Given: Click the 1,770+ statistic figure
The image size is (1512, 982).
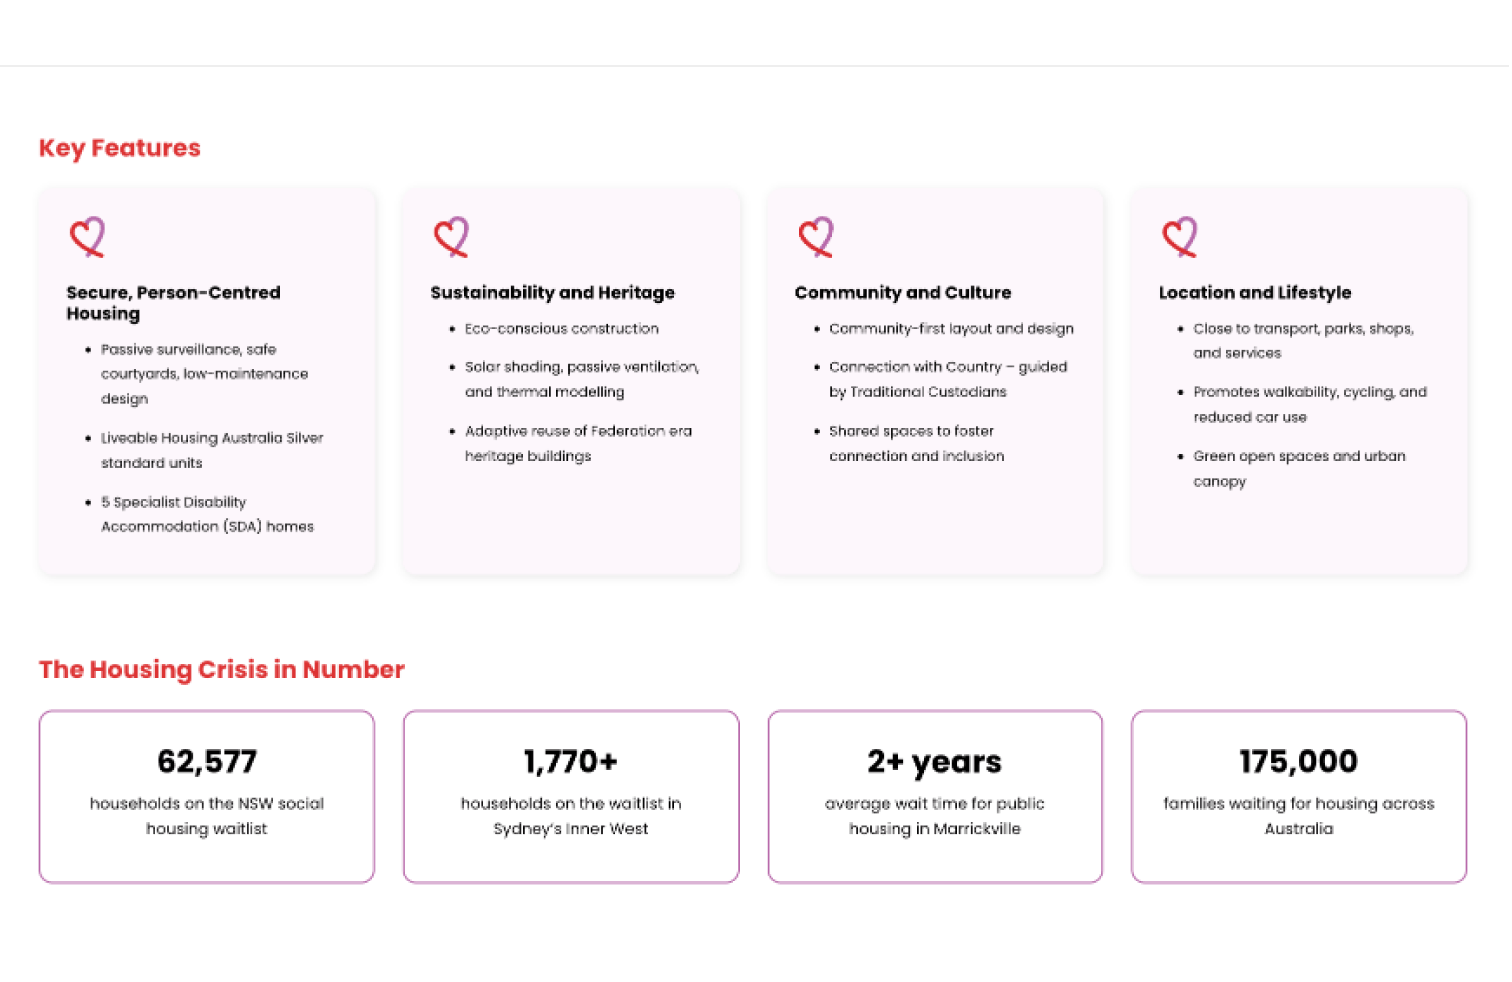Looking at the screenshot, I should pyautogui.click(x=571, y=762).
